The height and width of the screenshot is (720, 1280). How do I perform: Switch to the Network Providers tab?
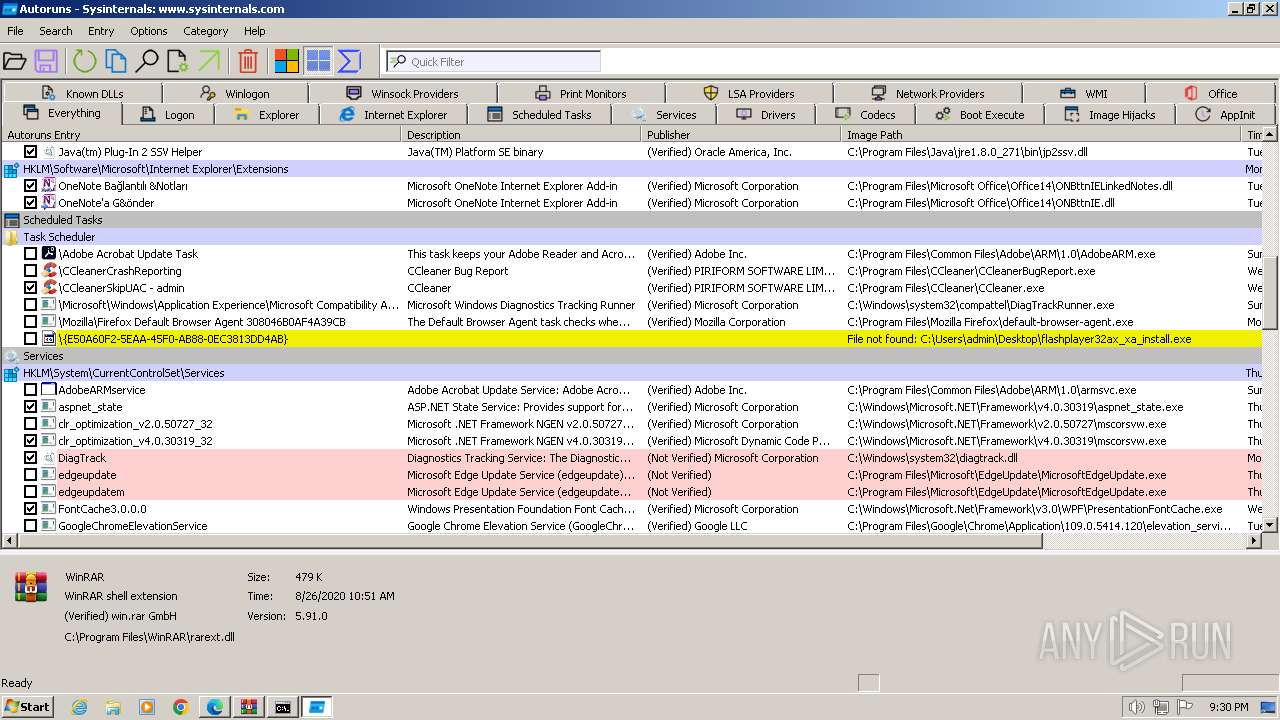pyautogui.click(x=928, y=93)
